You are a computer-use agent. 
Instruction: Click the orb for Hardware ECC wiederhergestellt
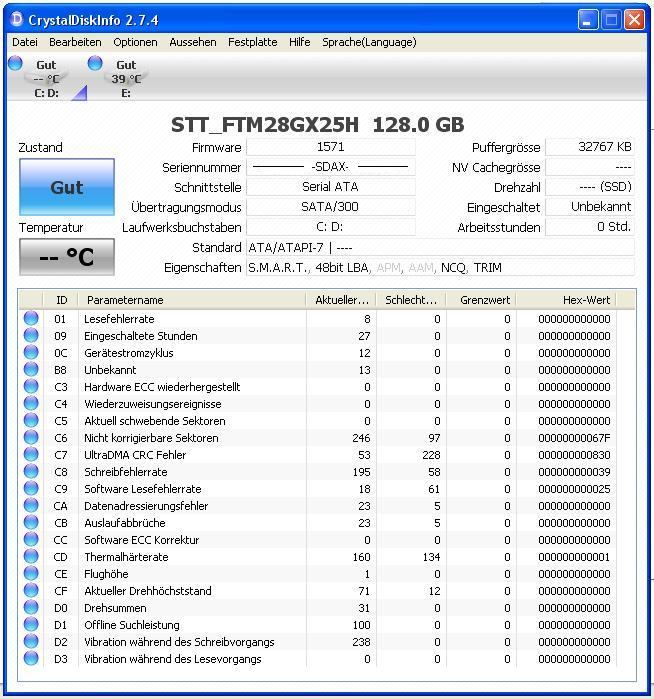tap(31, 386)
